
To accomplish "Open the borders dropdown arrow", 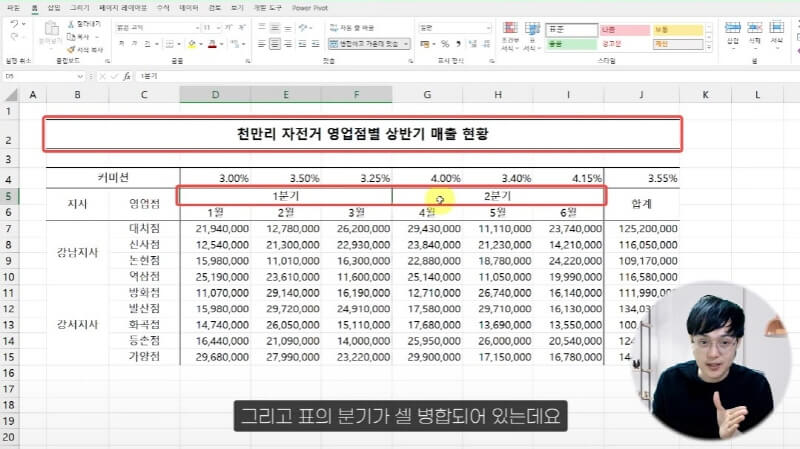I will pos(179,44).
